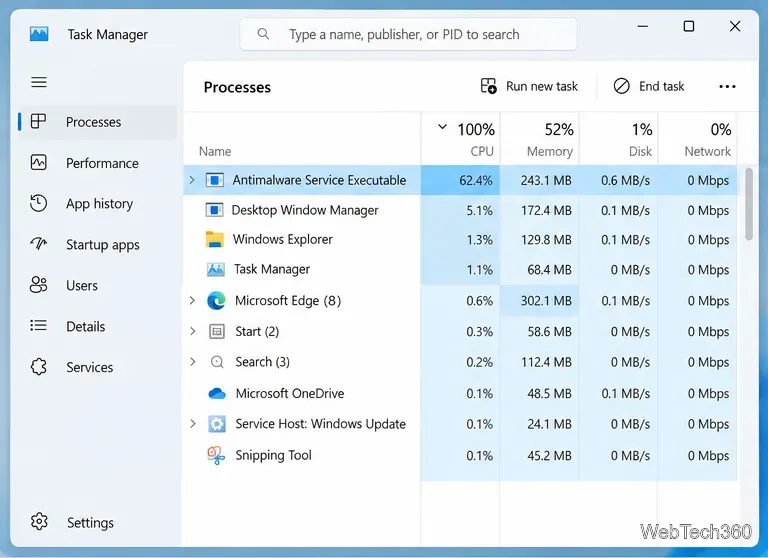
Task: Open Startup apps gauge icon
Action: [38, 244]
